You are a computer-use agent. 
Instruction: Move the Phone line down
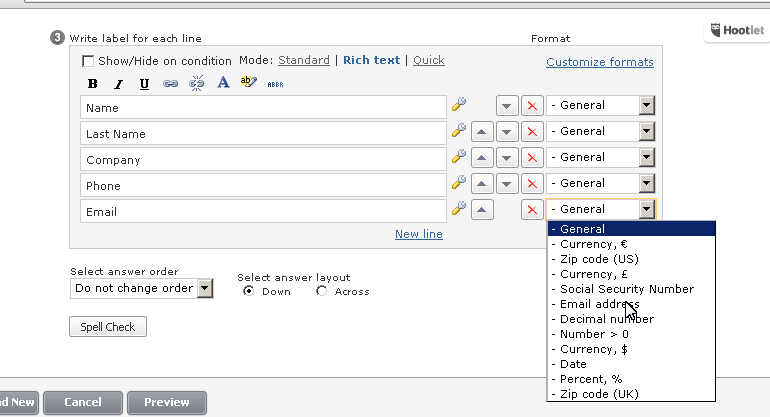point(507,184)
